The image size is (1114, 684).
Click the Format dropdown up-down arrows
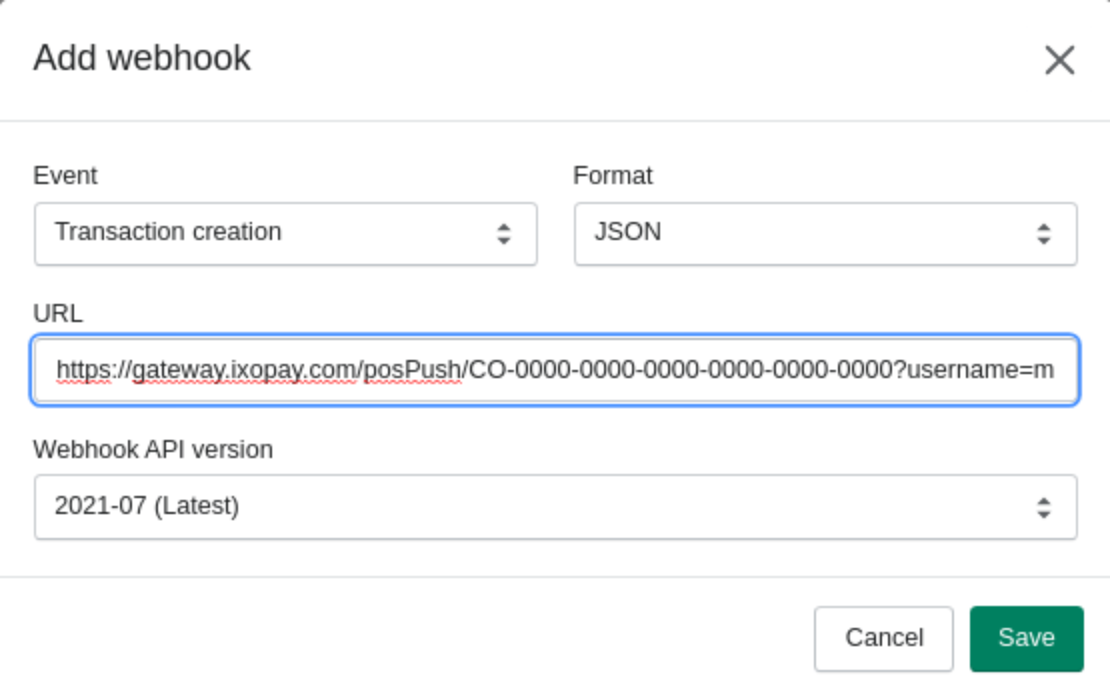(x=1044, y=234)
